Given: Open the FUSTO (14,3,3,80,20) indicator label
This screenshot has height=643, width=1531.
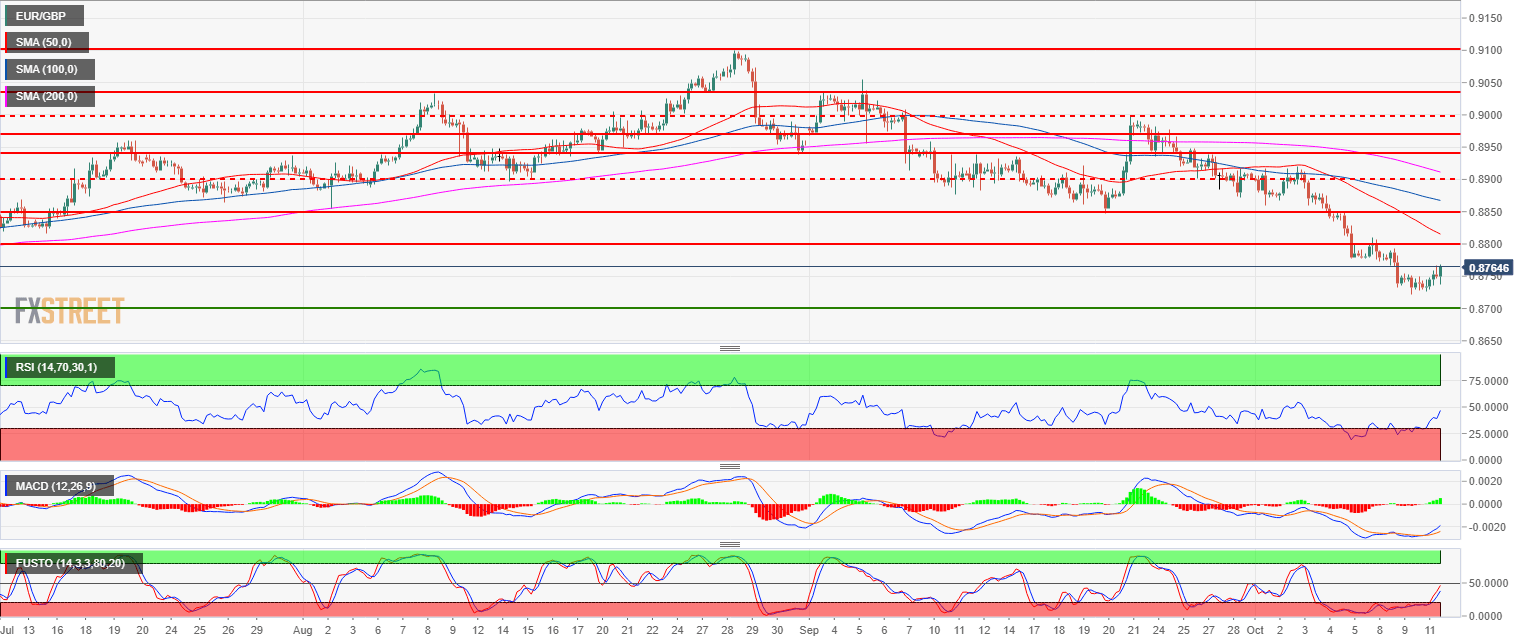Looking at the screenshot, I should [x=74, y=564].
